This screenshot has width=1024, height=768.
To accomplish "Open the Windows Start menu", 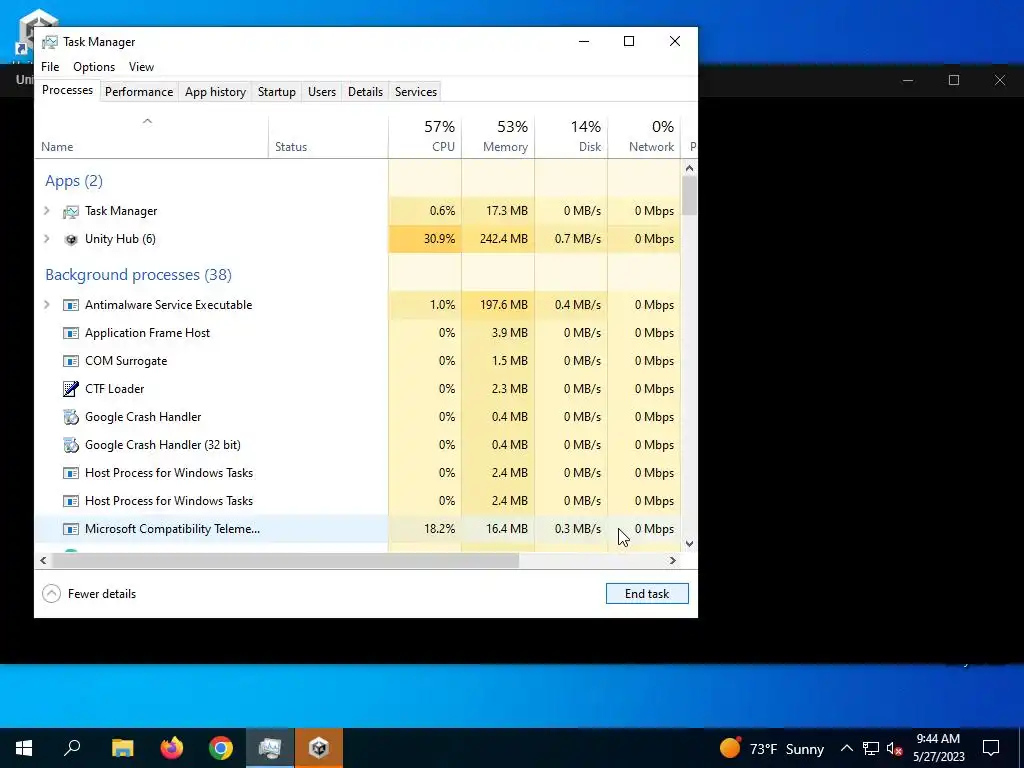I will pyautogui.click(x=24, y=748).
